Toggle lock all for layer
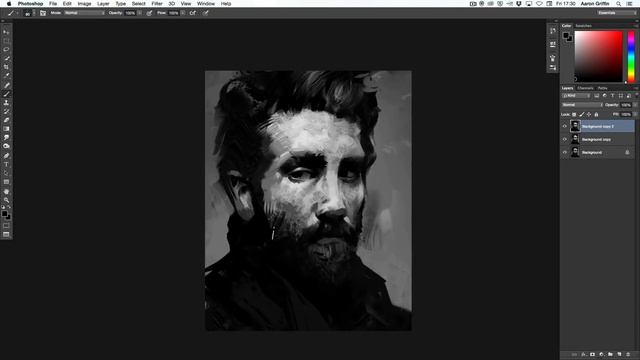 point(596,115)
